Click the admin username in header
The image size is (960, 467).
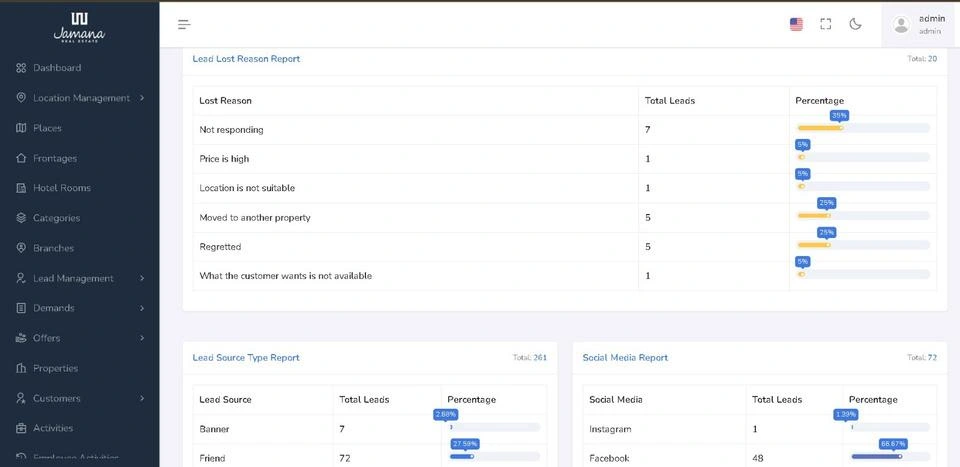coord(932,19)
